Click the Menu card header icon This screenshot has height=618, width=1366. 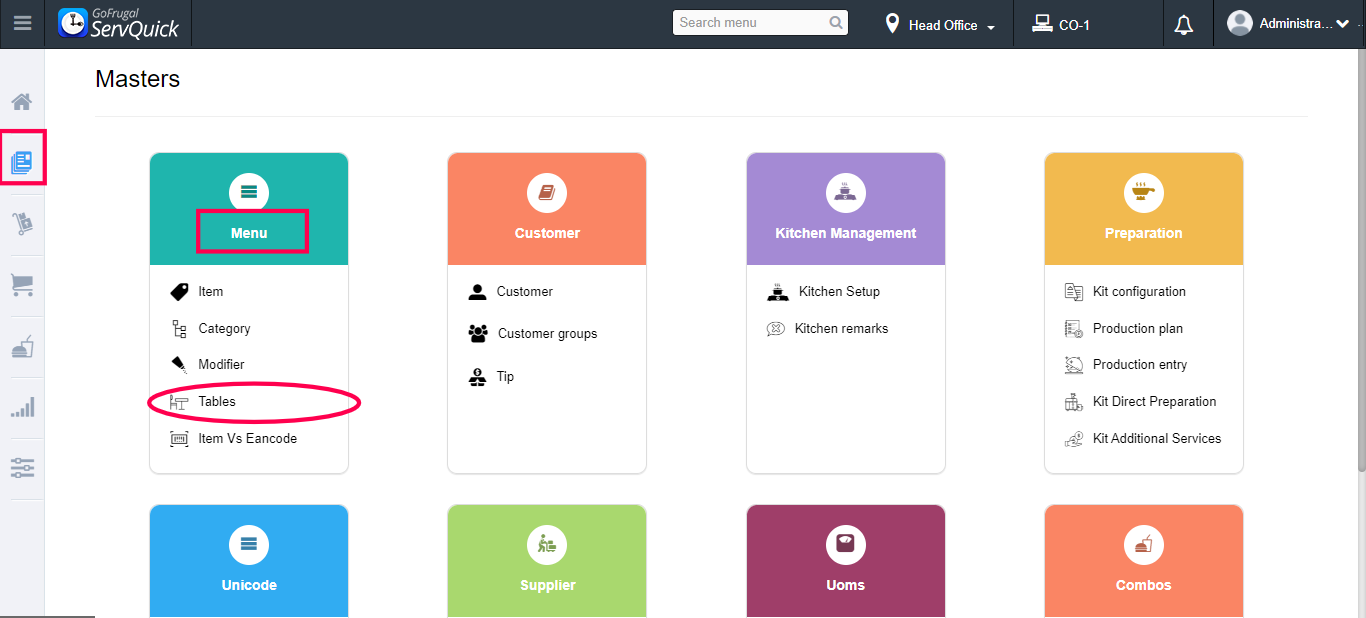(x=249, y=192)
